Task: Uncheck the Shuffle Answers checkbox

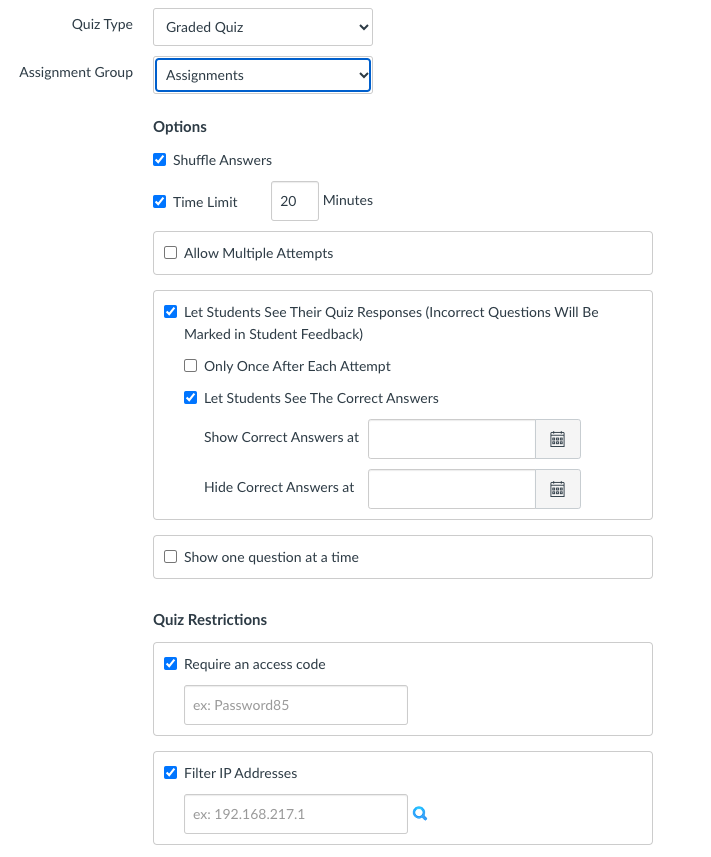Action: click(x=159, y=160)
